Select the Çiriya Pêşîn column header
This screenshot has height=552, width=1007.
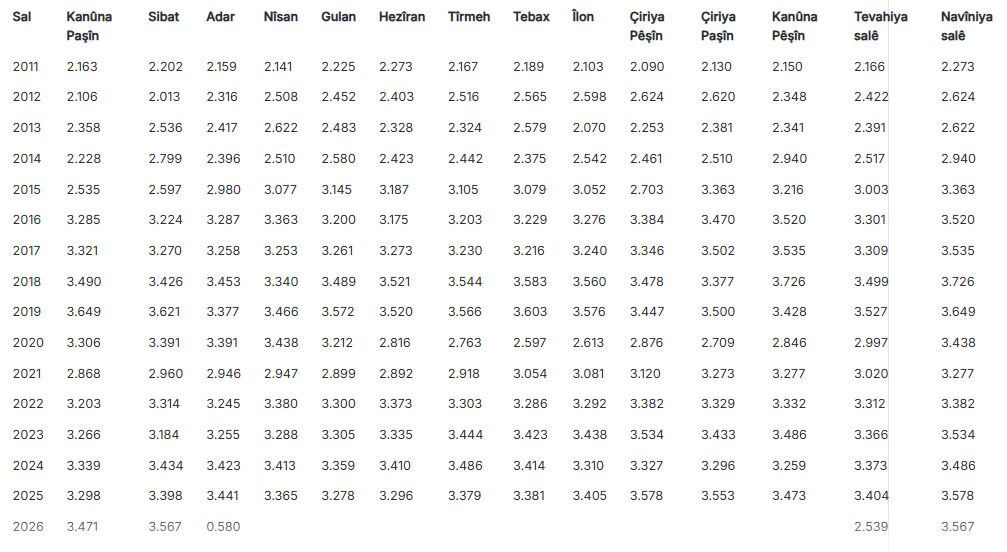click(x=647, y=26)
